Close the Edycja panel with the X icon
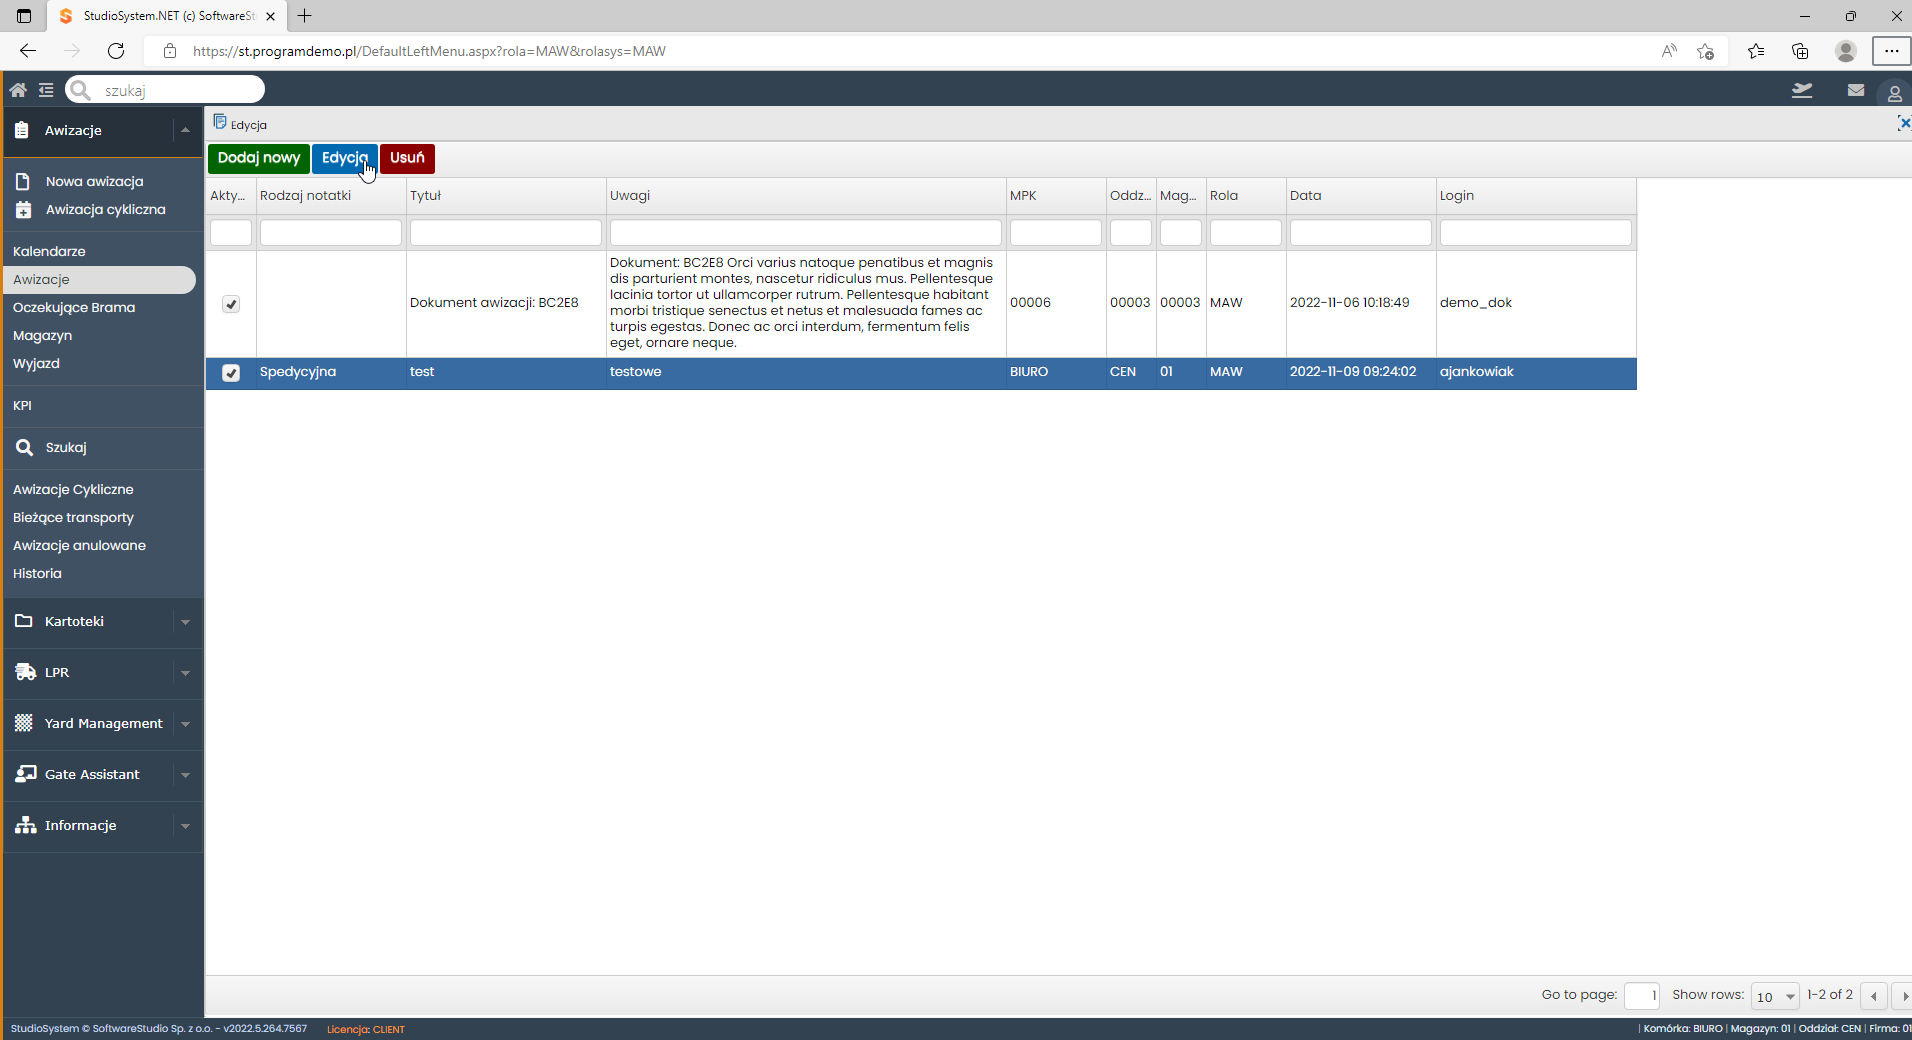This screenshot has height=1040, width=1912. pyautogui.click(x=1904, y=123)
